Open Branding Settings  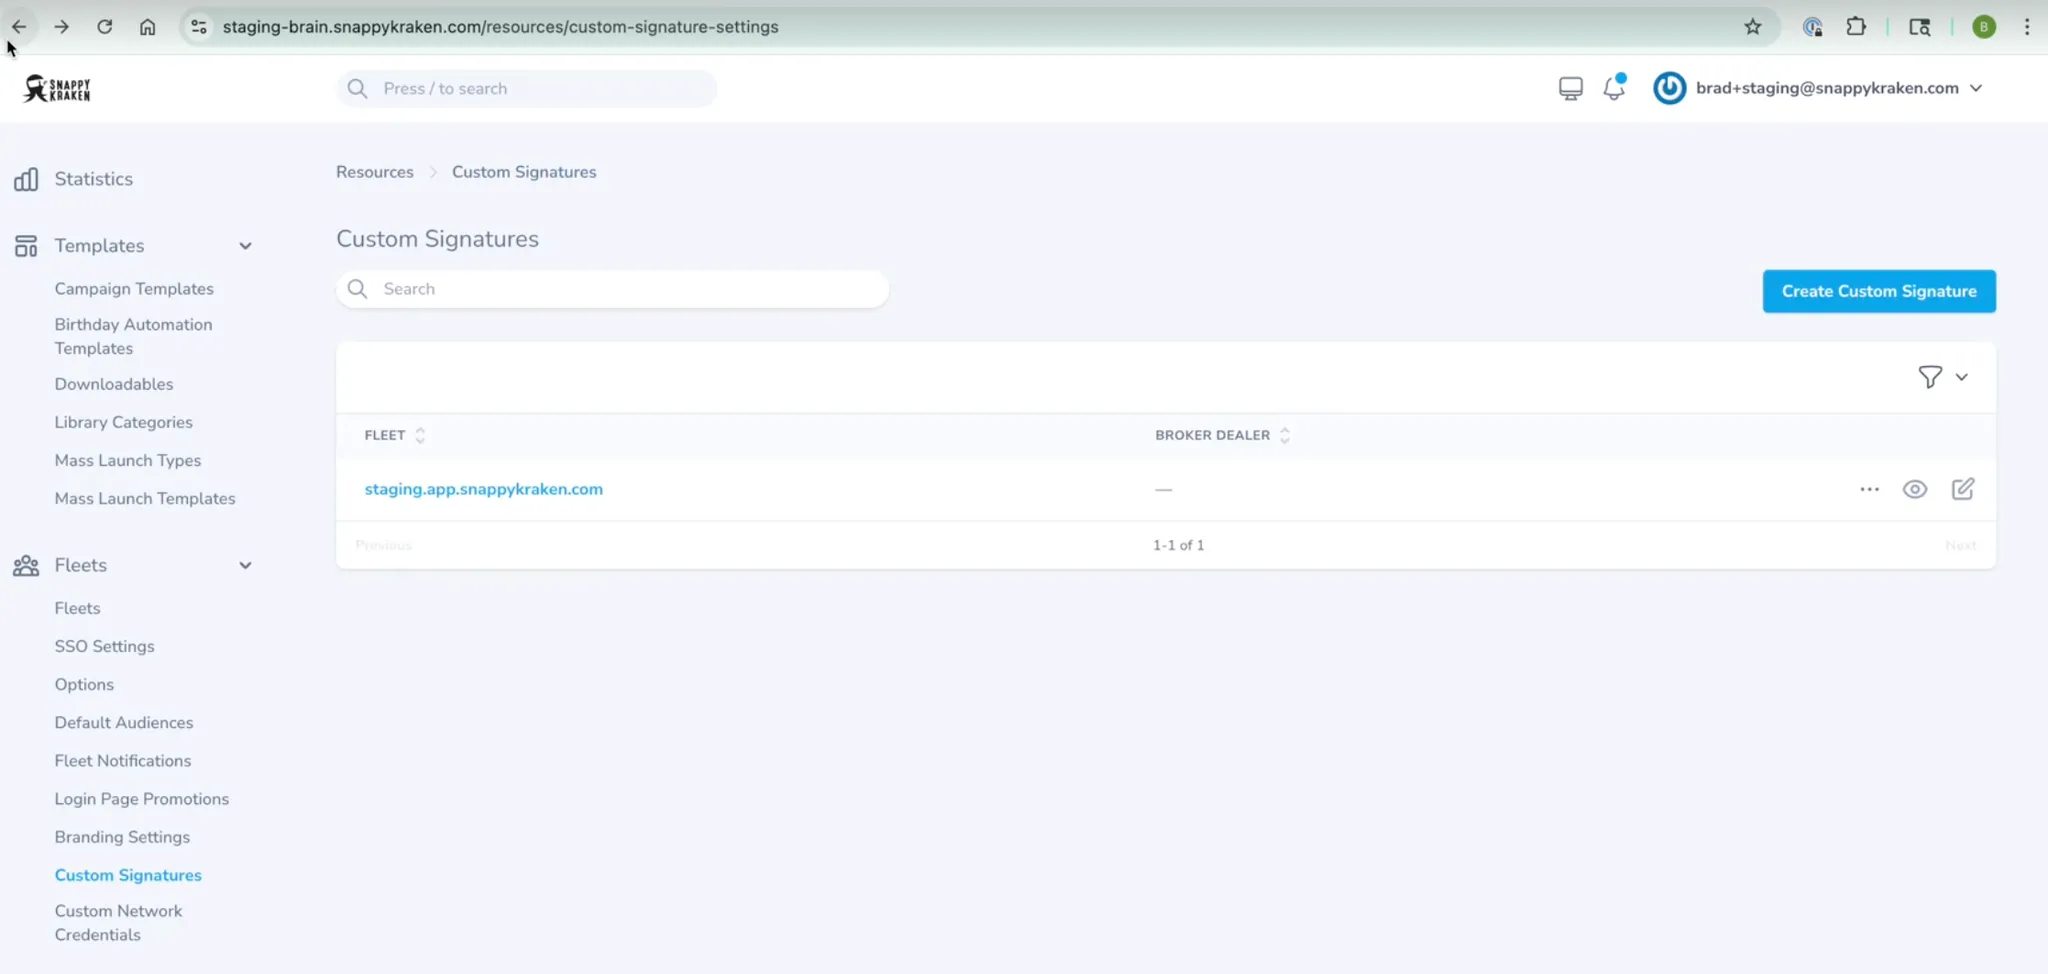coord(122,837)
